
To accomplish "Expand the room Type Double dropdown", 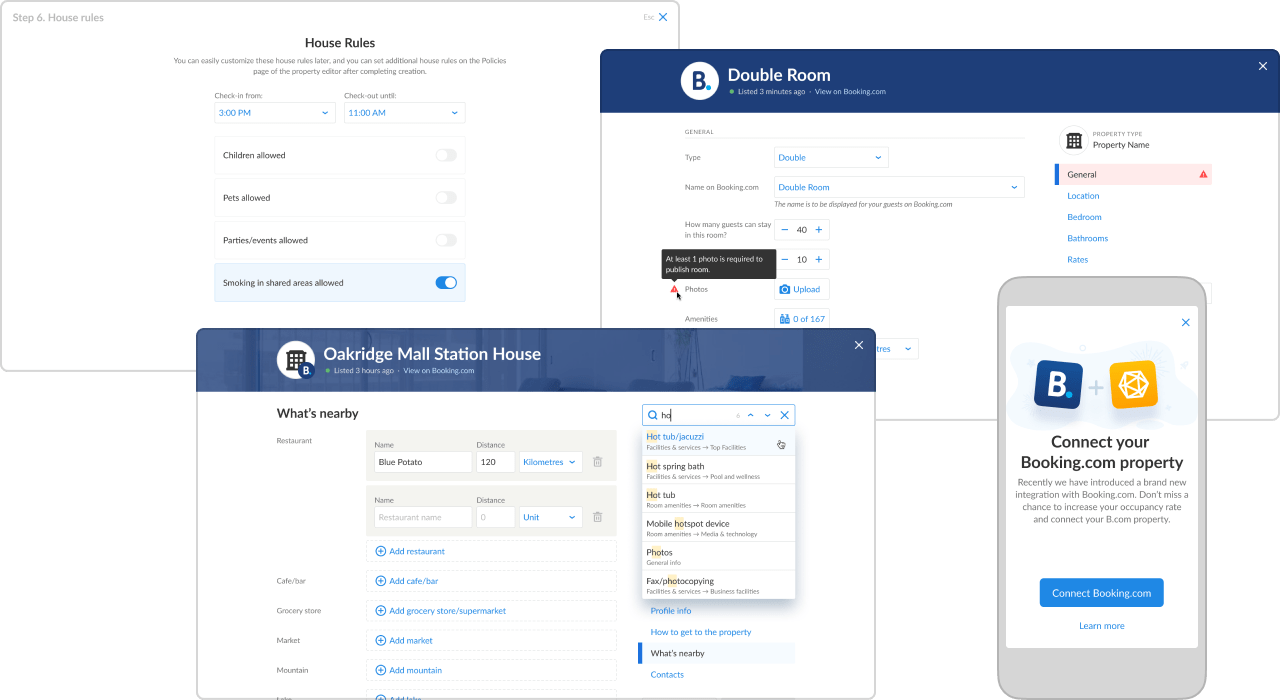I will click(x=830, y=158).
